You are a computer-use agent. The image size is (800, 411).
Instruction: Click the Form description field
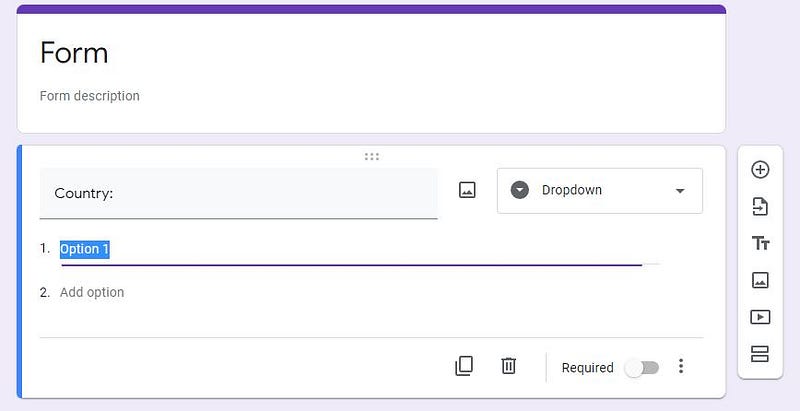pos(90,96)
